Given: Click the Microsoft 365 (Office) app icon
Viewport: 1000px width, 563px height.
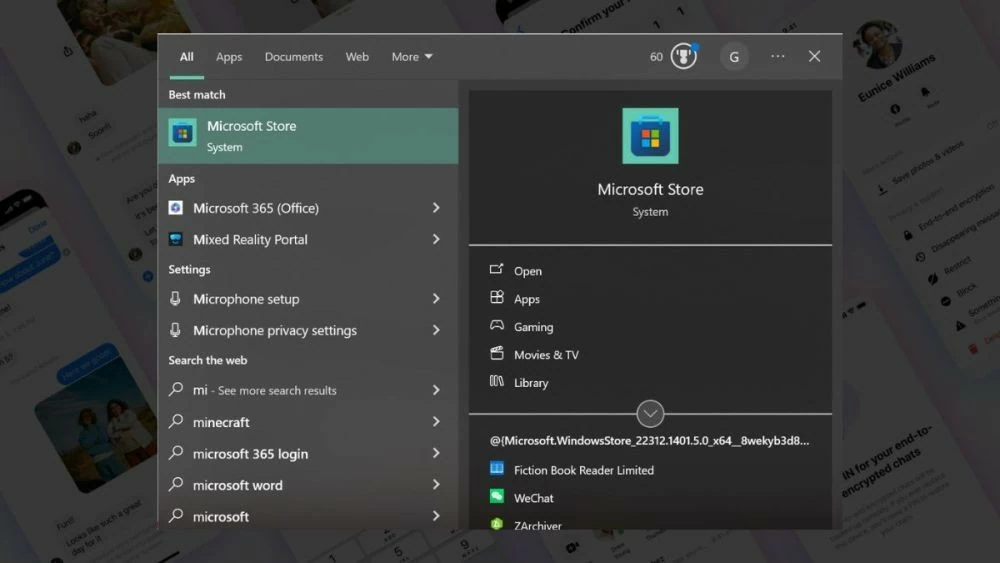Looking at the screenshot, I should (176, 208).
